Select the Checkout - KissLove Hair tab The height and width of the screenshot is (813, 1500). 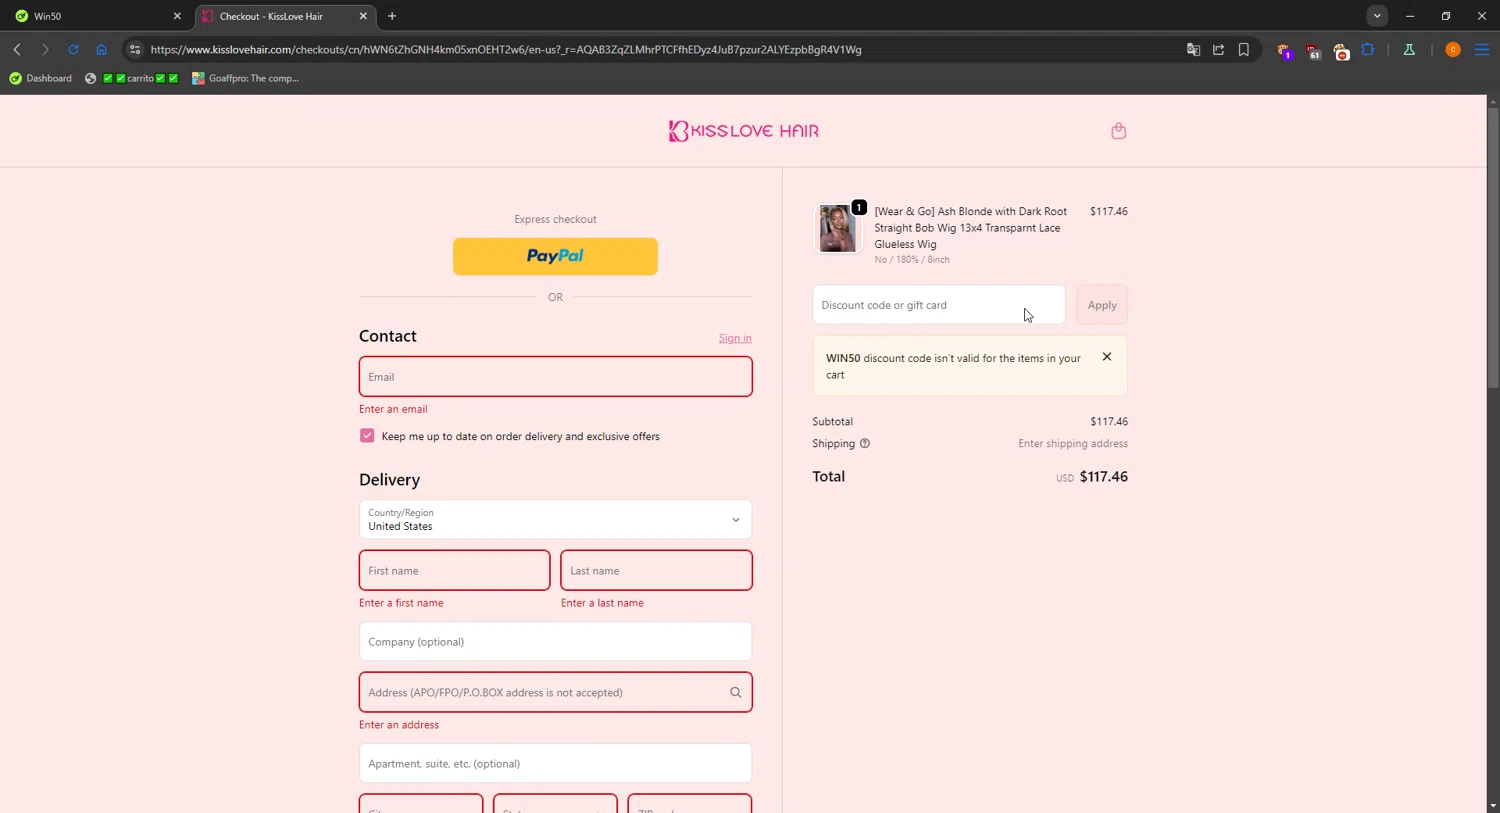tap(285, 16)
